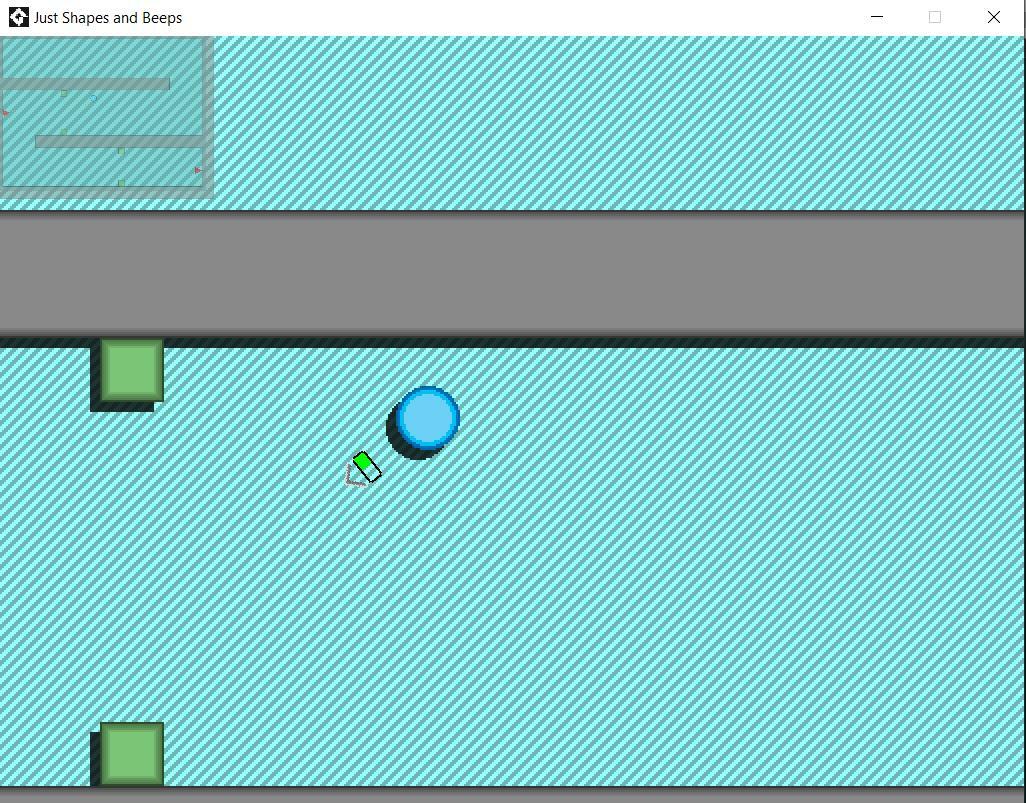This screenshot has height=803, width=1026.
Task: Click the green square below the gray wall
Action: point(132,370)
